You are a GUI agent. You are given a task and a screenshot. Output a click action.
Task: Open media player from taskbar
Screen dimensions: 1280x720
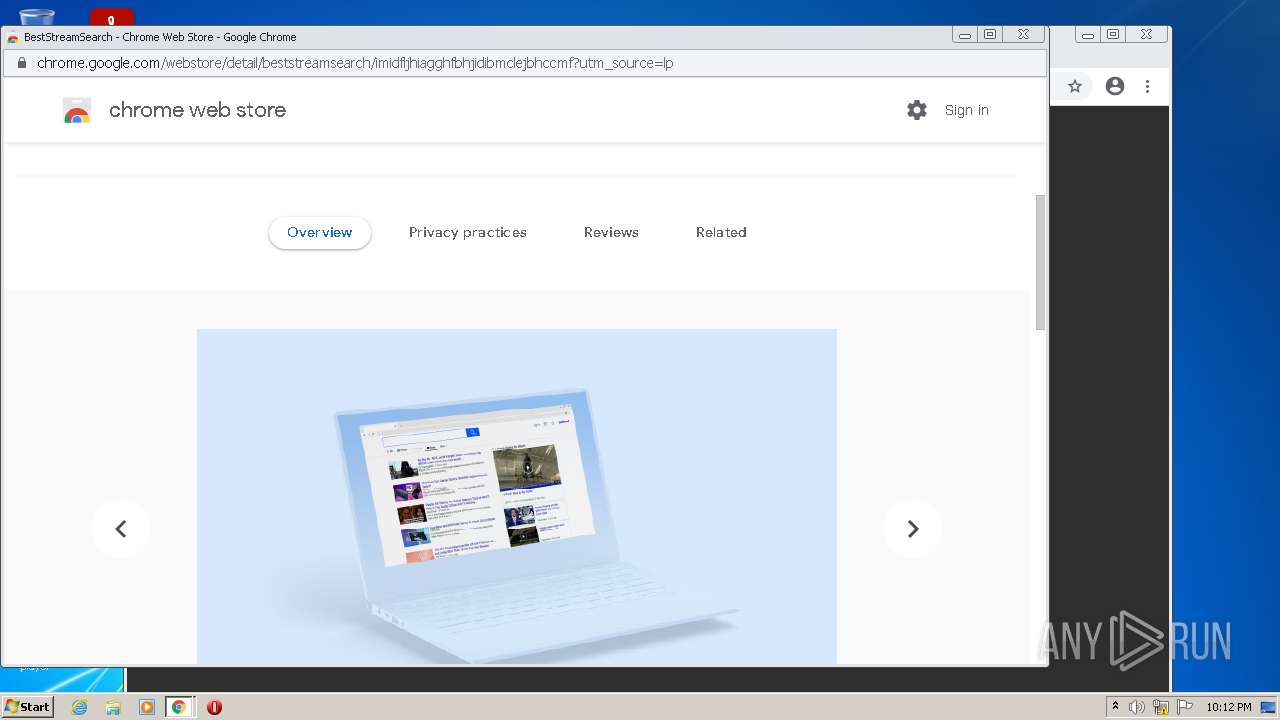[147, 707]
